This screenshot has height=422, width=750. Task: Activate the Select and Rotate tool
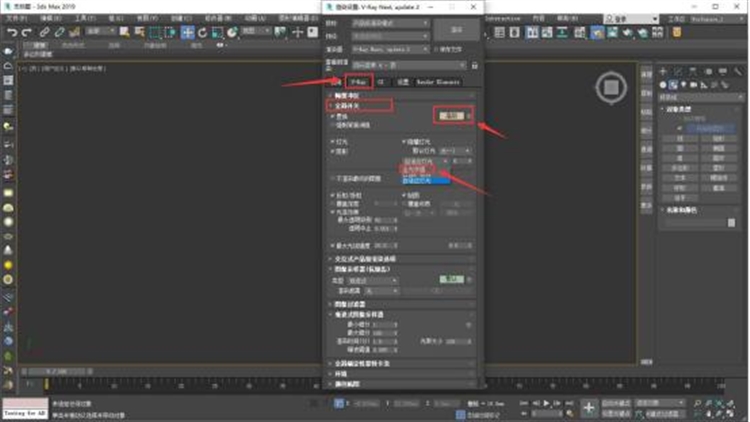(202, 33)
